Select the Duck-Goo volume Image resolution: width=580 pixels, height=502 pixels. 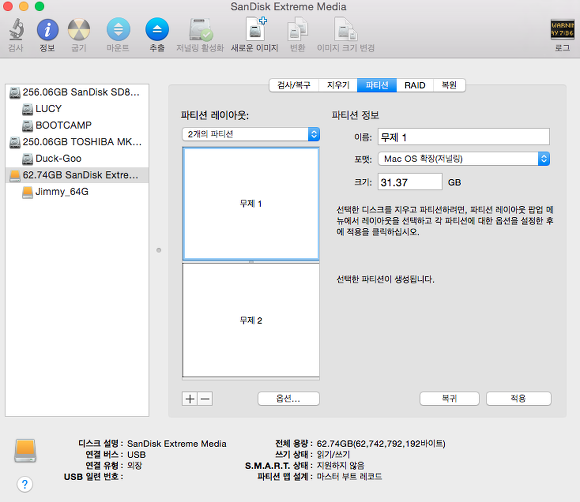coord(77,158)
